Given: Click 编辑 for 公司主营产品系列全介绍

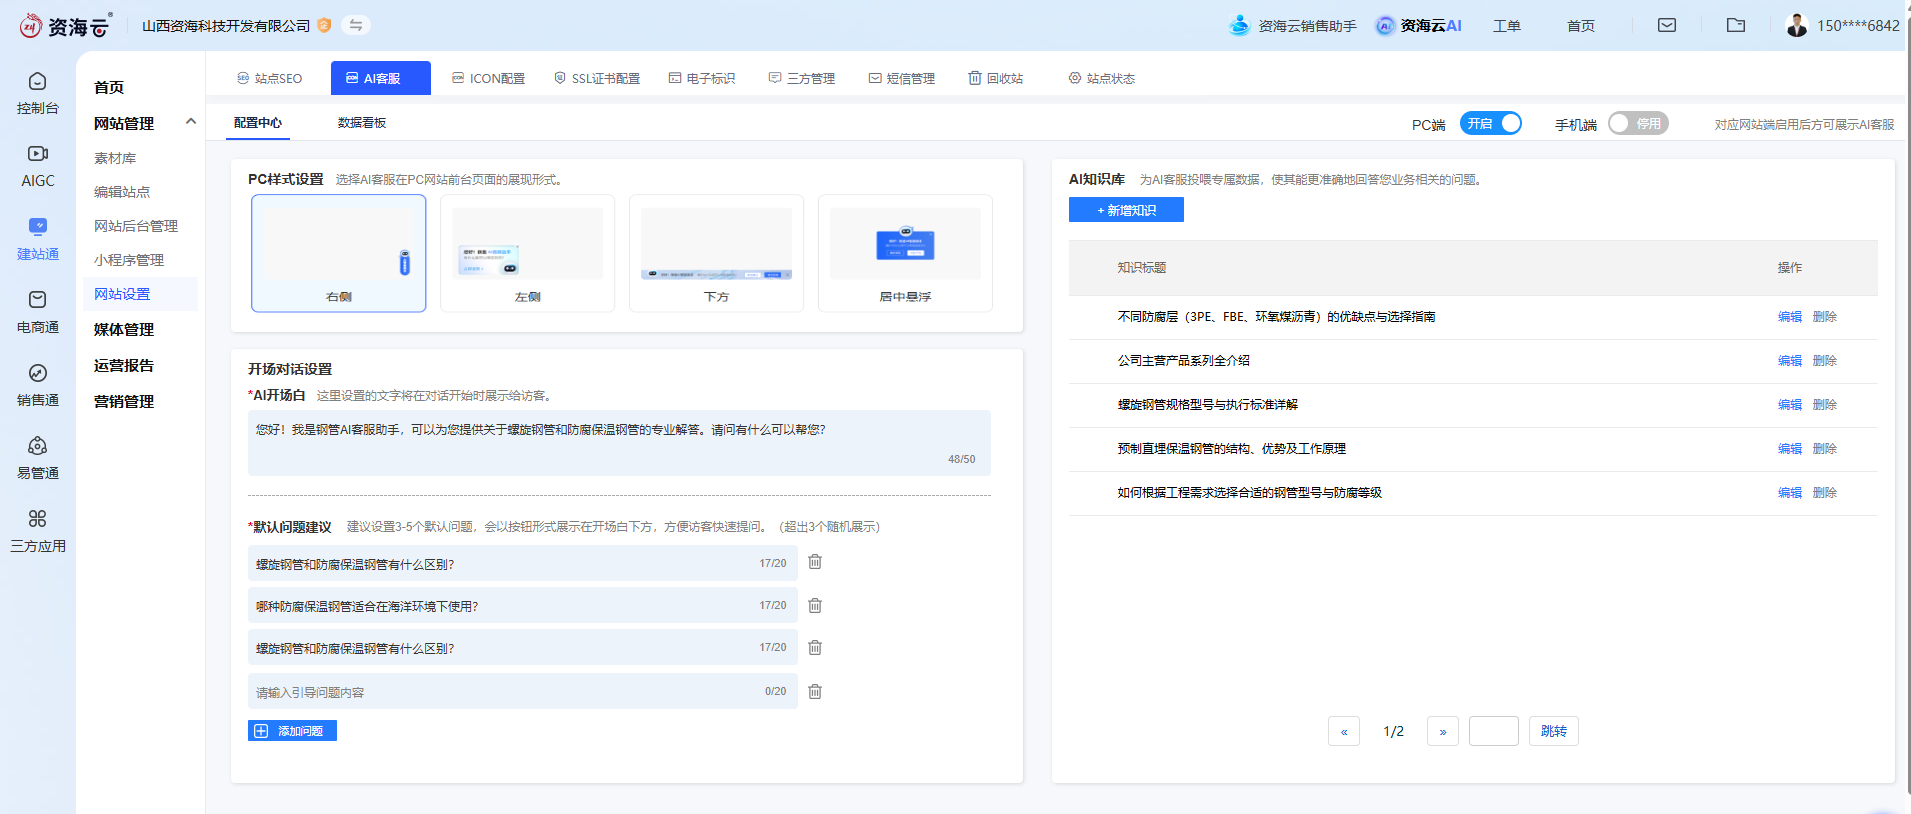Looking at the screenshot, I should pos(1789,361).
